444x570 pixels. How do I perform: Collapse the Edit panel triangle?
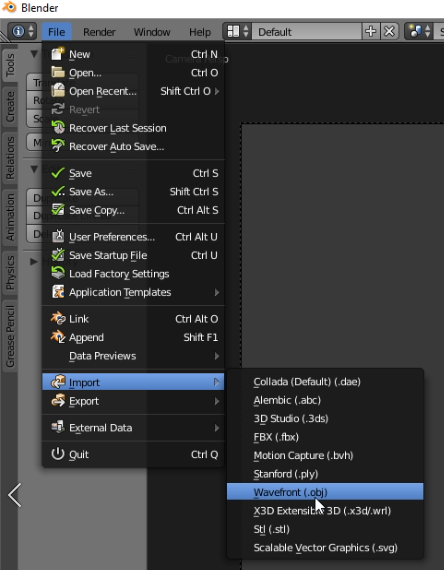(34, 169)
